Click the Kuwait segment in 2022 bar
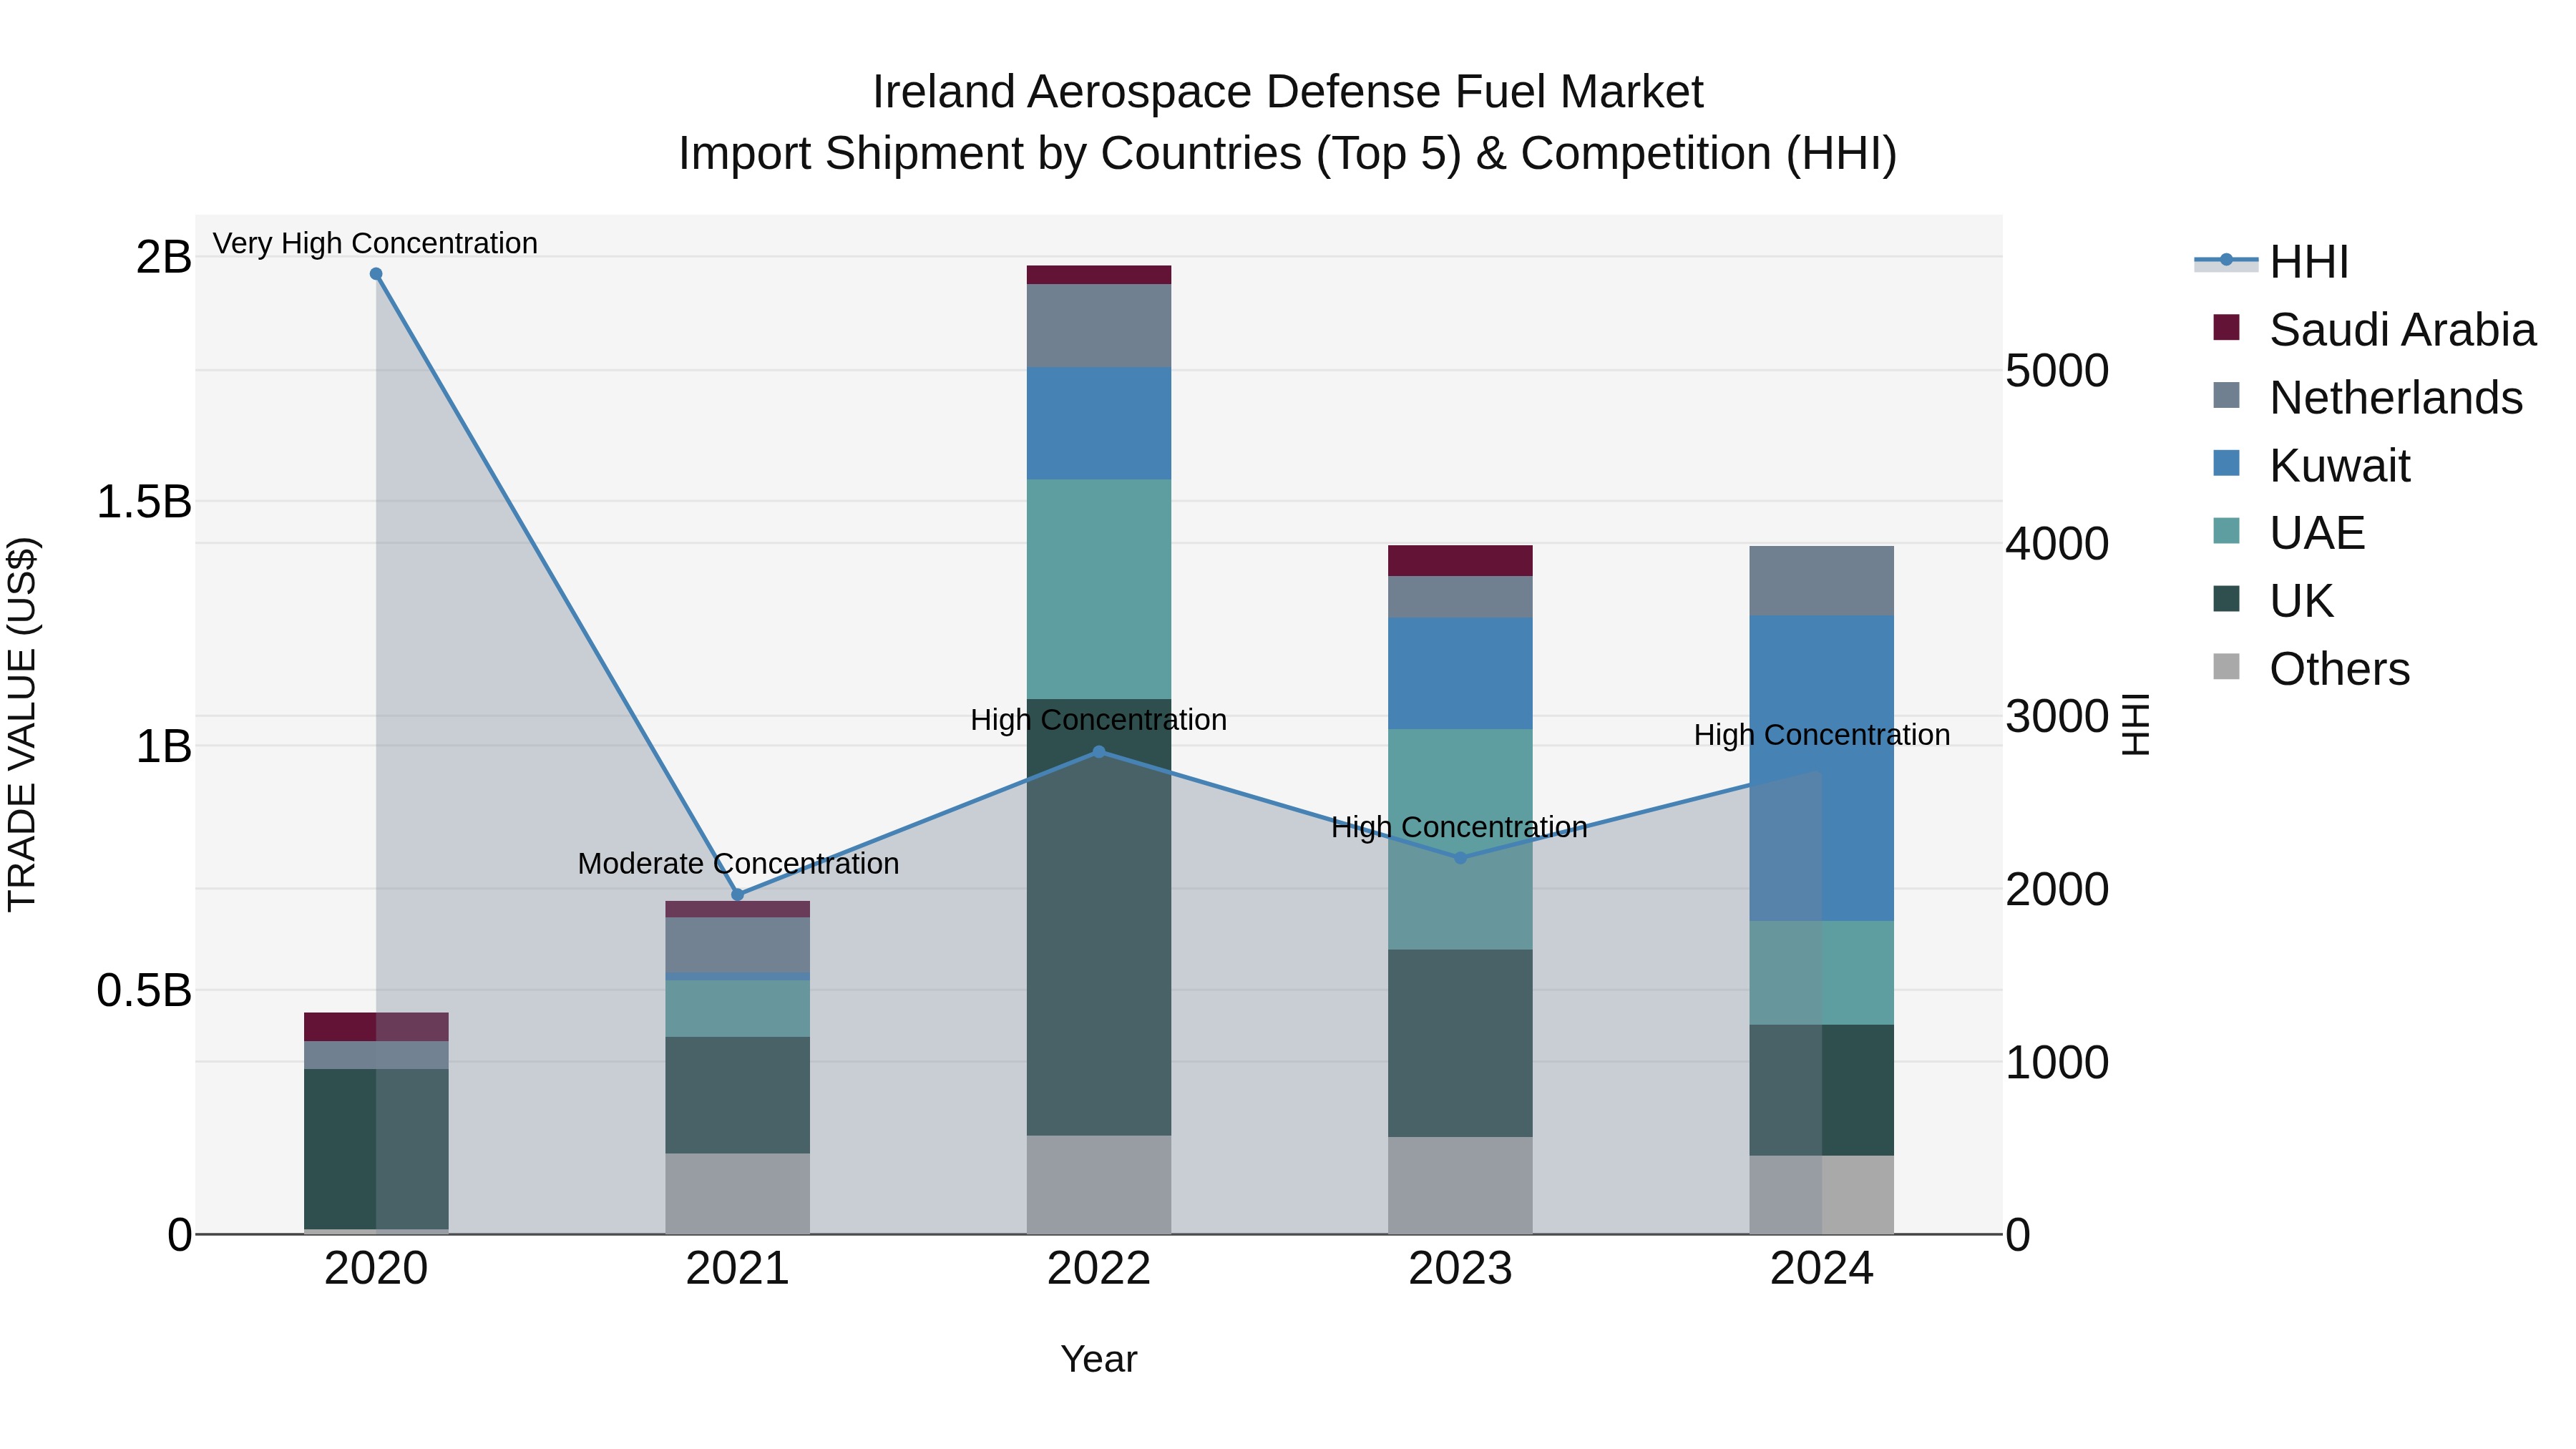Viewport: 2576px width, 1449px height. coord(1099,424)
